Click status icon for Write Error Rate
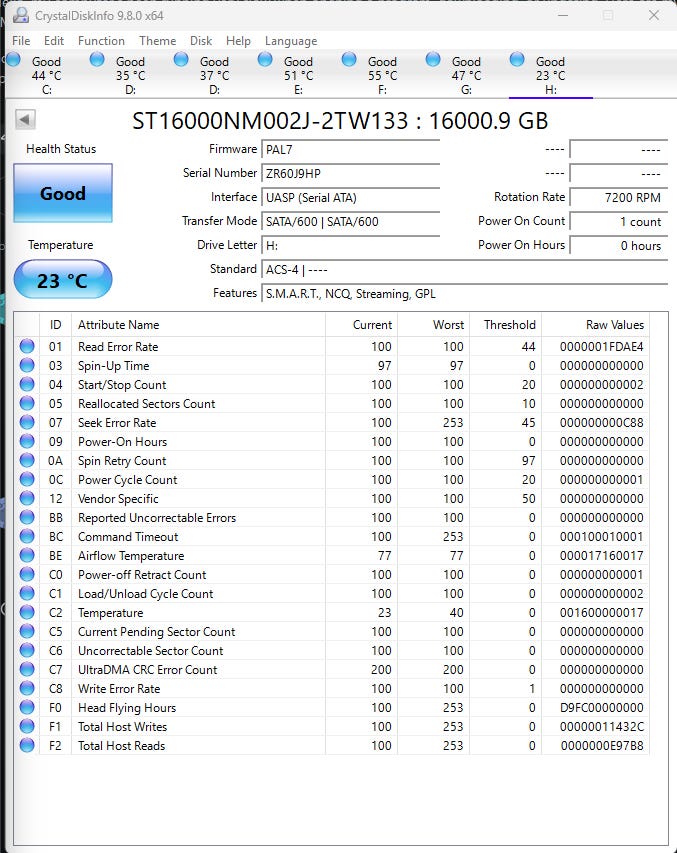677x853 pixels. [27, 688]
